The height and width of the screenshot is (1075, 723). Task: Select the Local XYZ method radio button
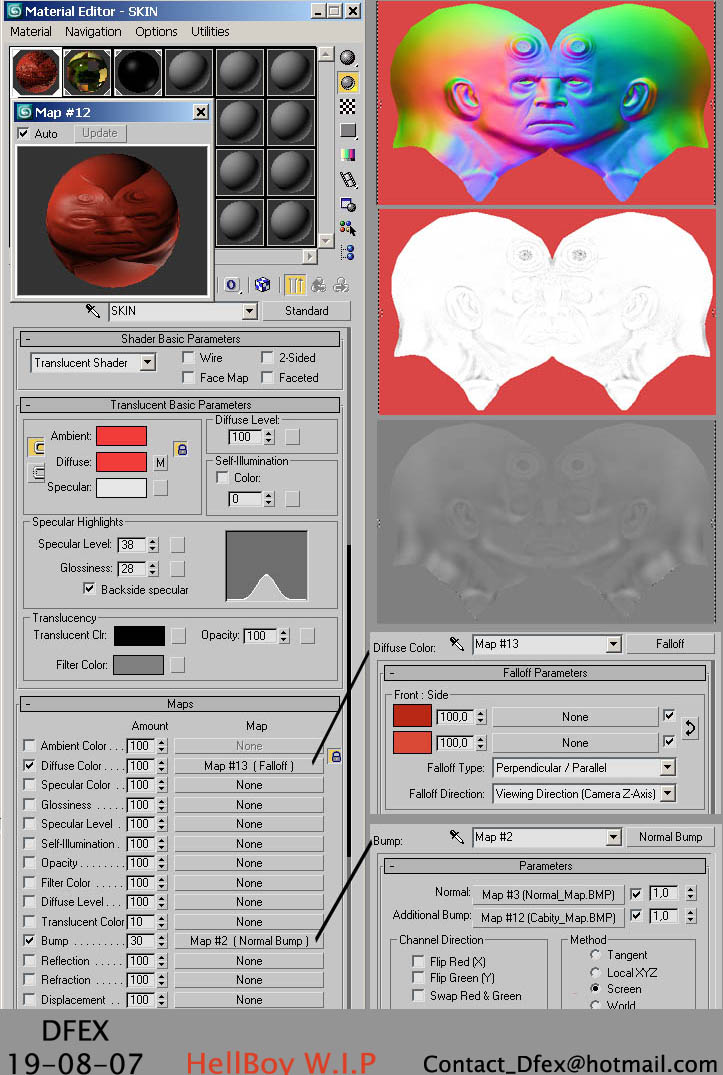595,971
